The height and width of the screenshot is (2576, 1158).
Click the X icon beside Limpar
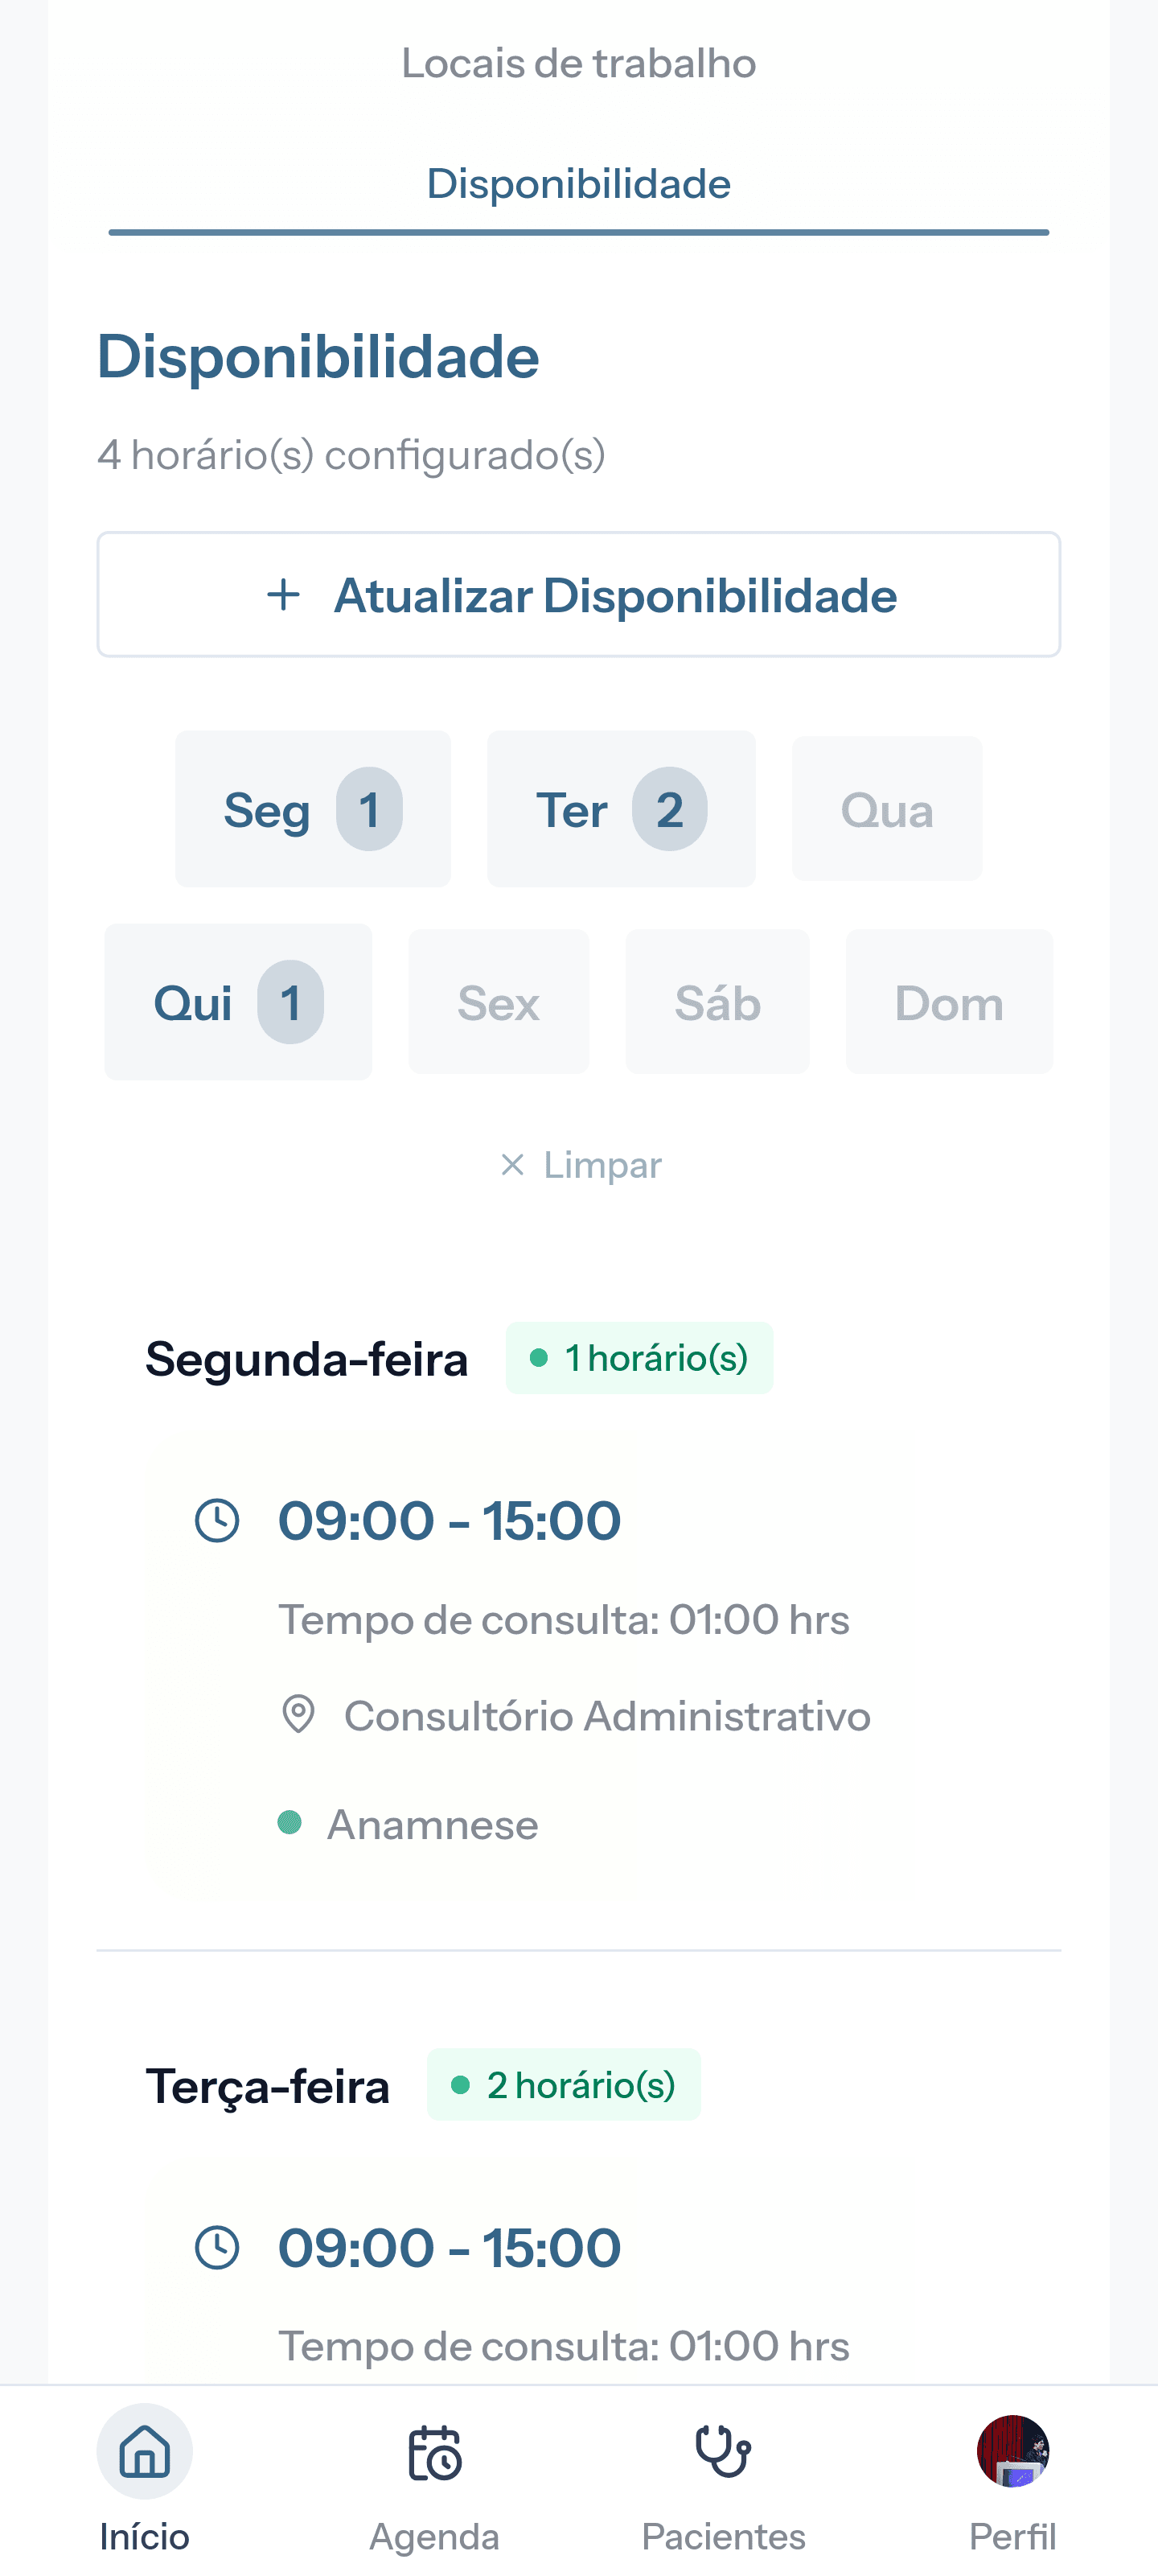(512, 1164)
